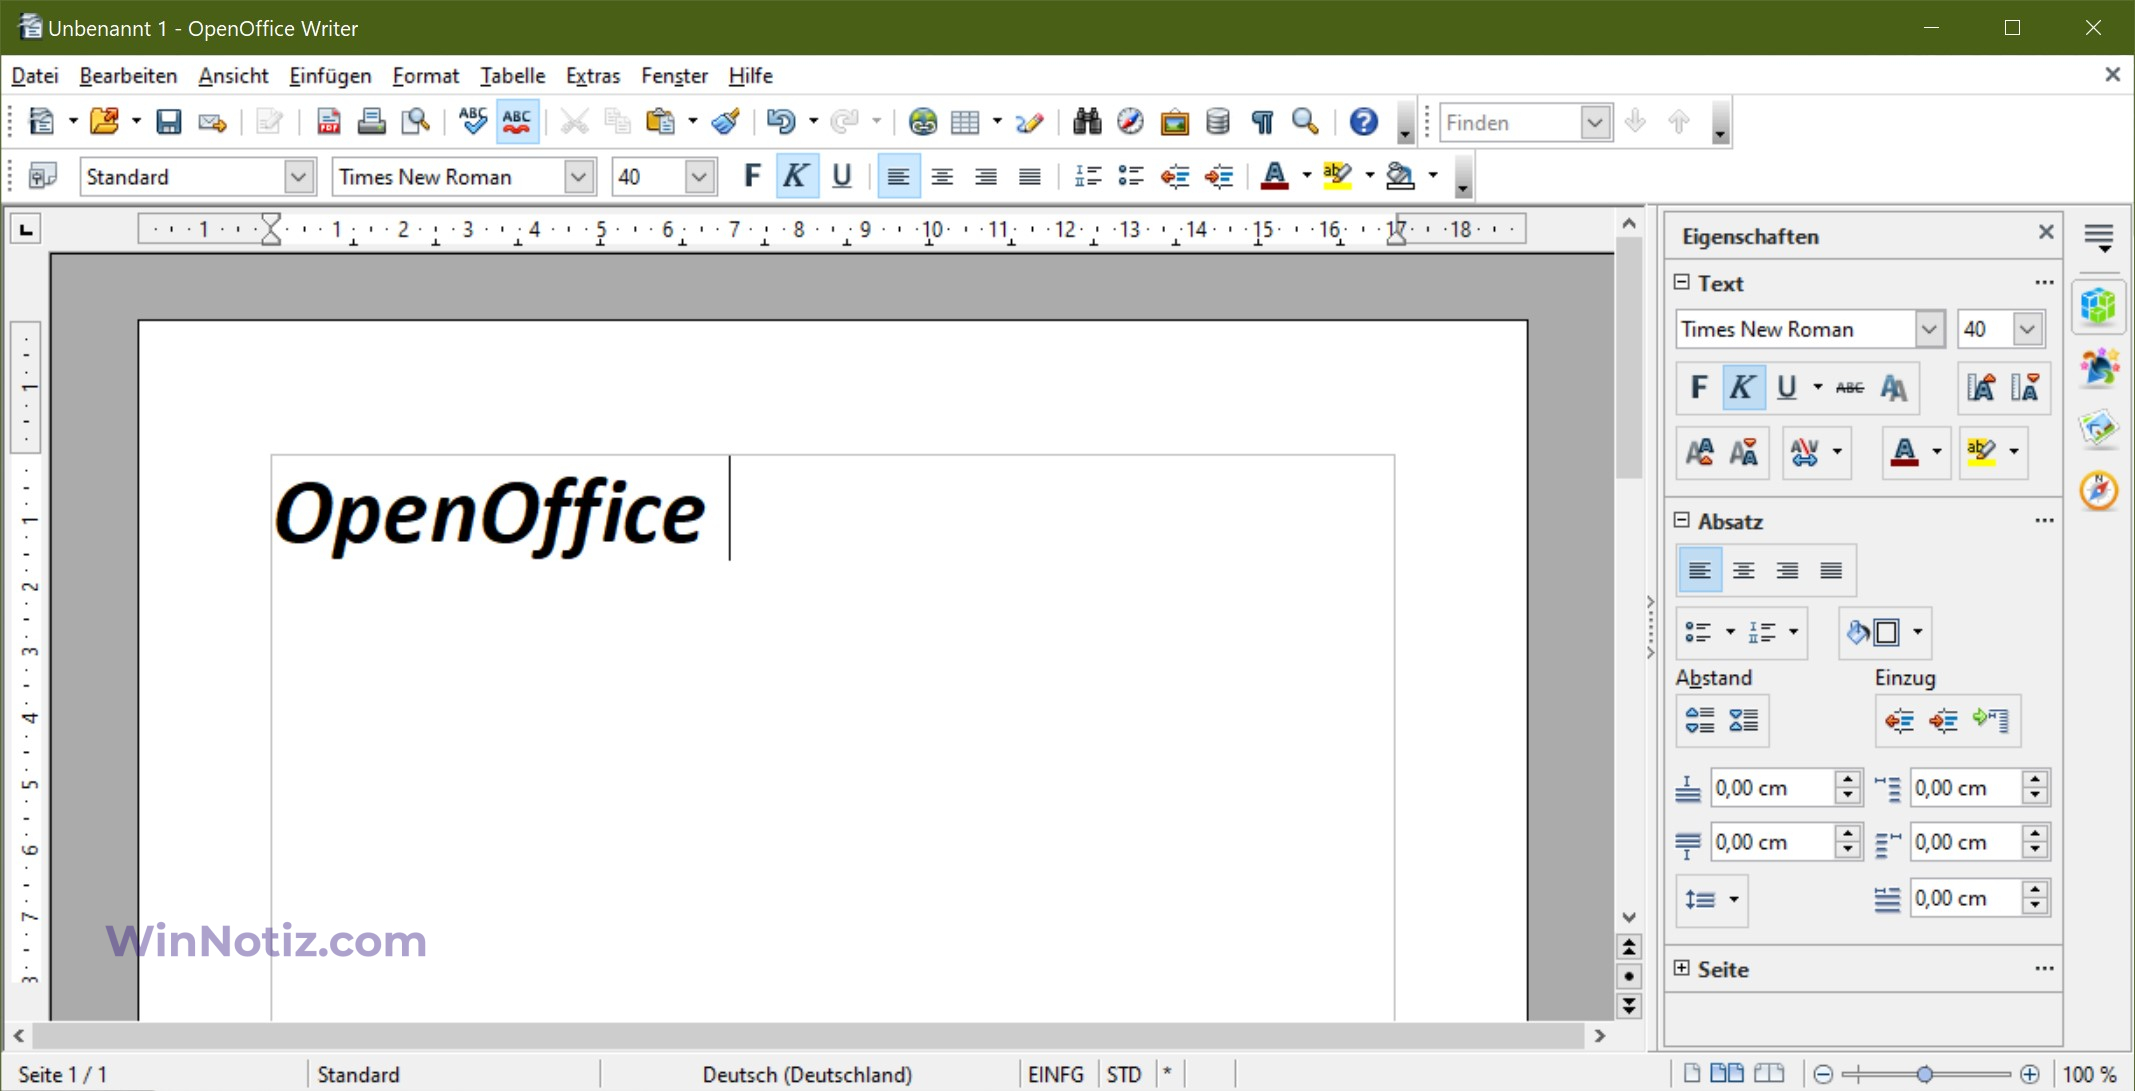2135x1091 pixels.
Task: Open the paragraph style Standard dropdown
Action: 298,177
